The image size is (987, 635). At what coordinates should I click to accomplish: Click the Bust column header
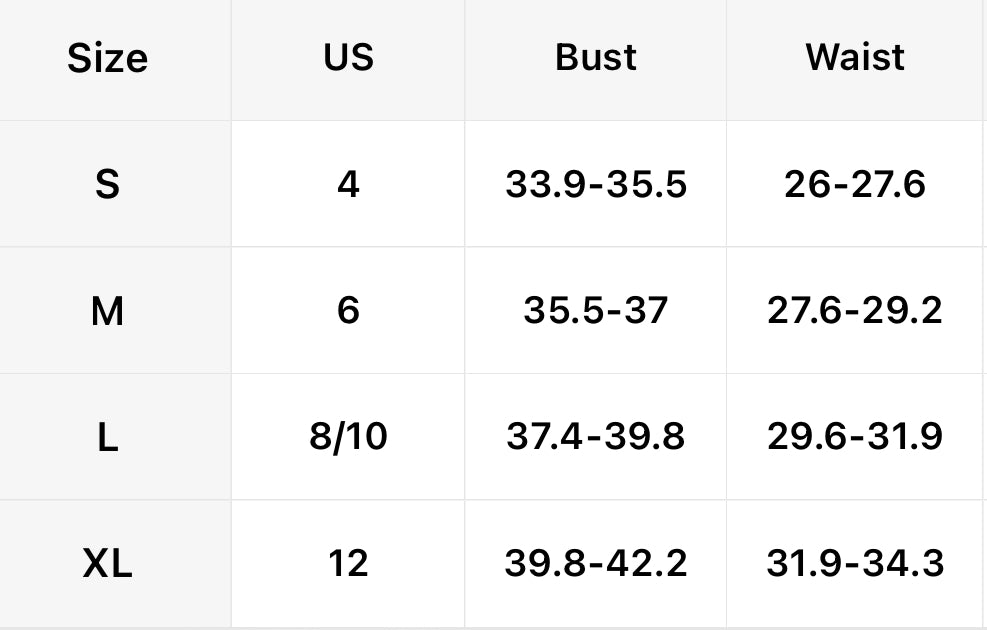[595, 57]
